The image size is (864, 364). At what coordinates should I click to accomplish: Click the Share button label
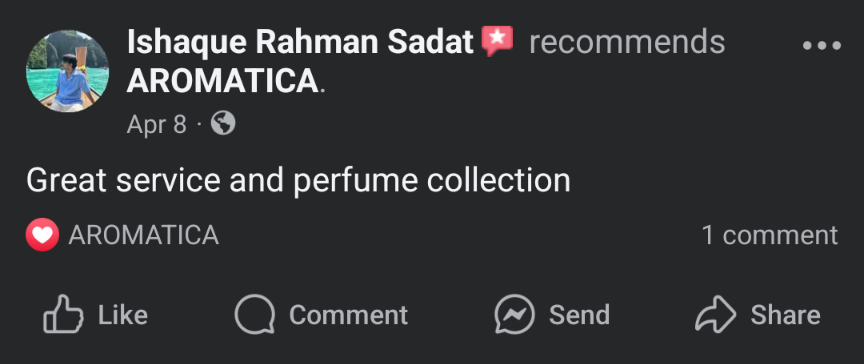[785, 315]
